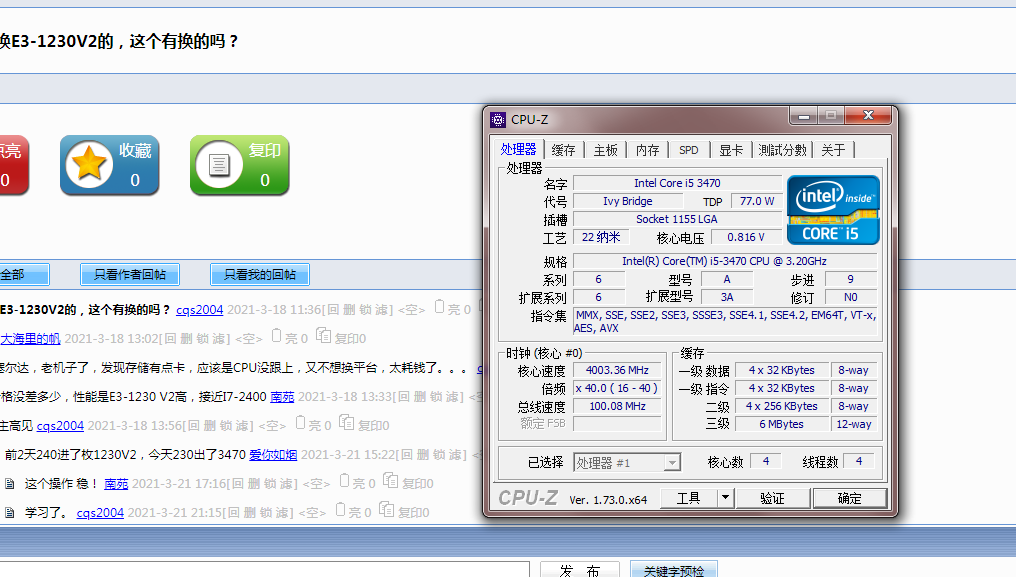Click 亮 icon in 这个操作稳 row

(x=345, y=481)
